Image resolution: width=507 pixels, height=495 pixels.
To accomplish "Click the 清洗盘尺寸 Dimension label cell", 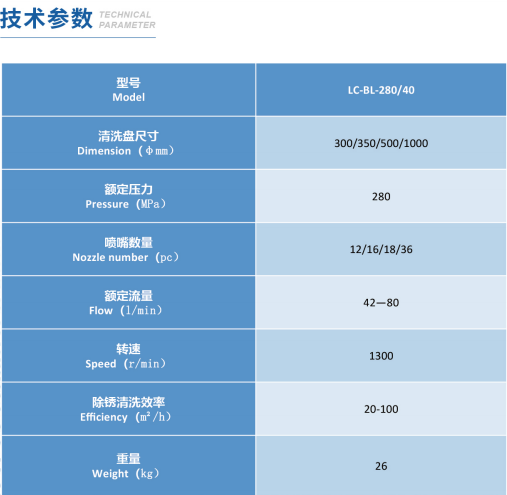I will pyautogui.click(x=128, y=143).
